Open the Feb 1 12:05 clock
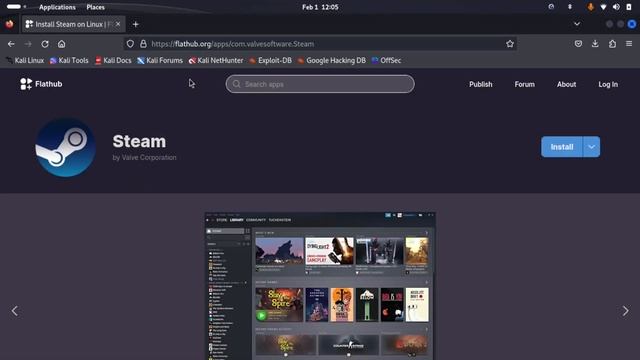The width and height of the screenshot is (640, 360). [320, 7]
